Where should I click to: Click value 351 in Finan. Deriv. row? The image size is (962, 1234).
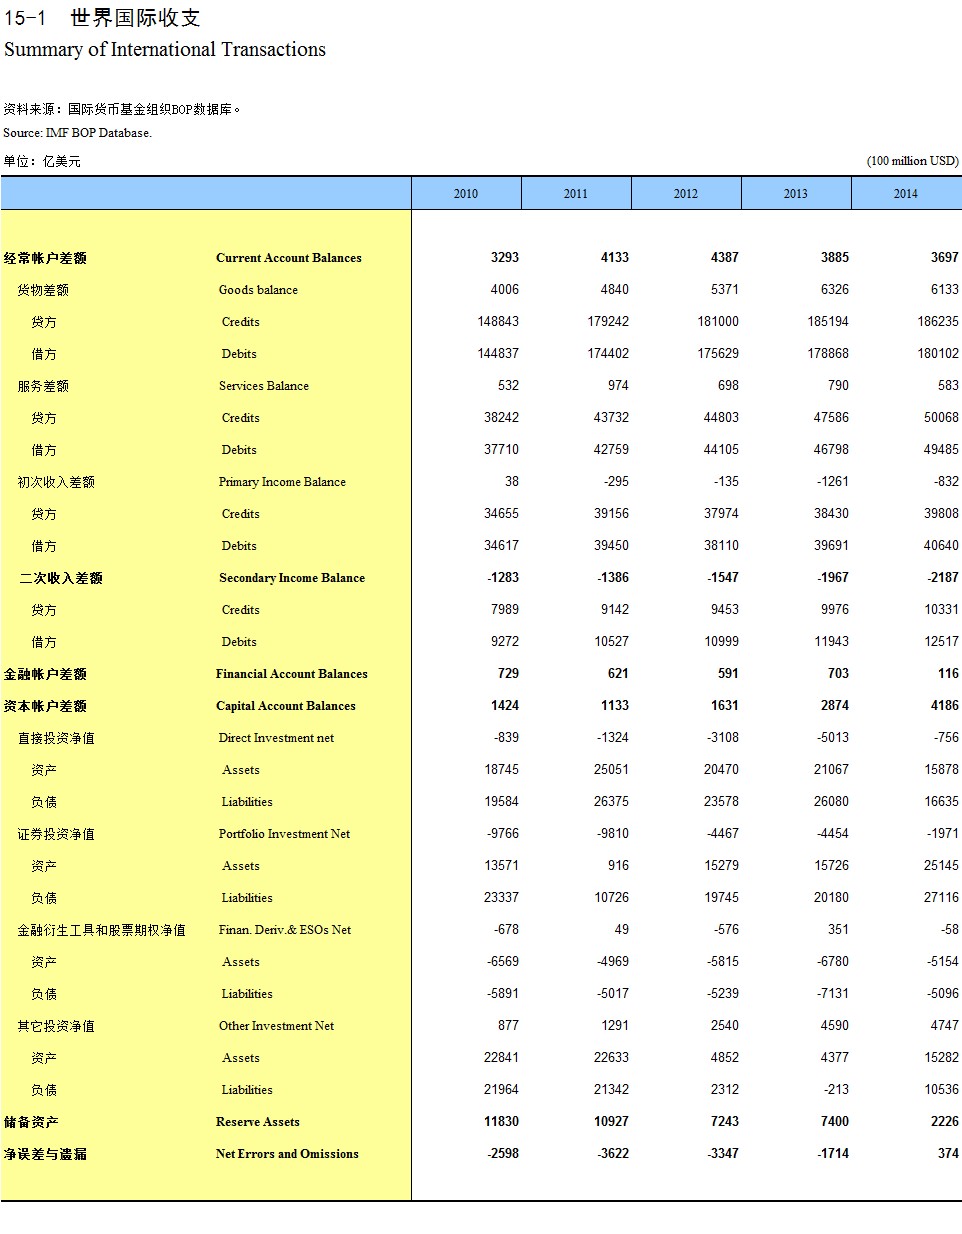pos(838,929)
